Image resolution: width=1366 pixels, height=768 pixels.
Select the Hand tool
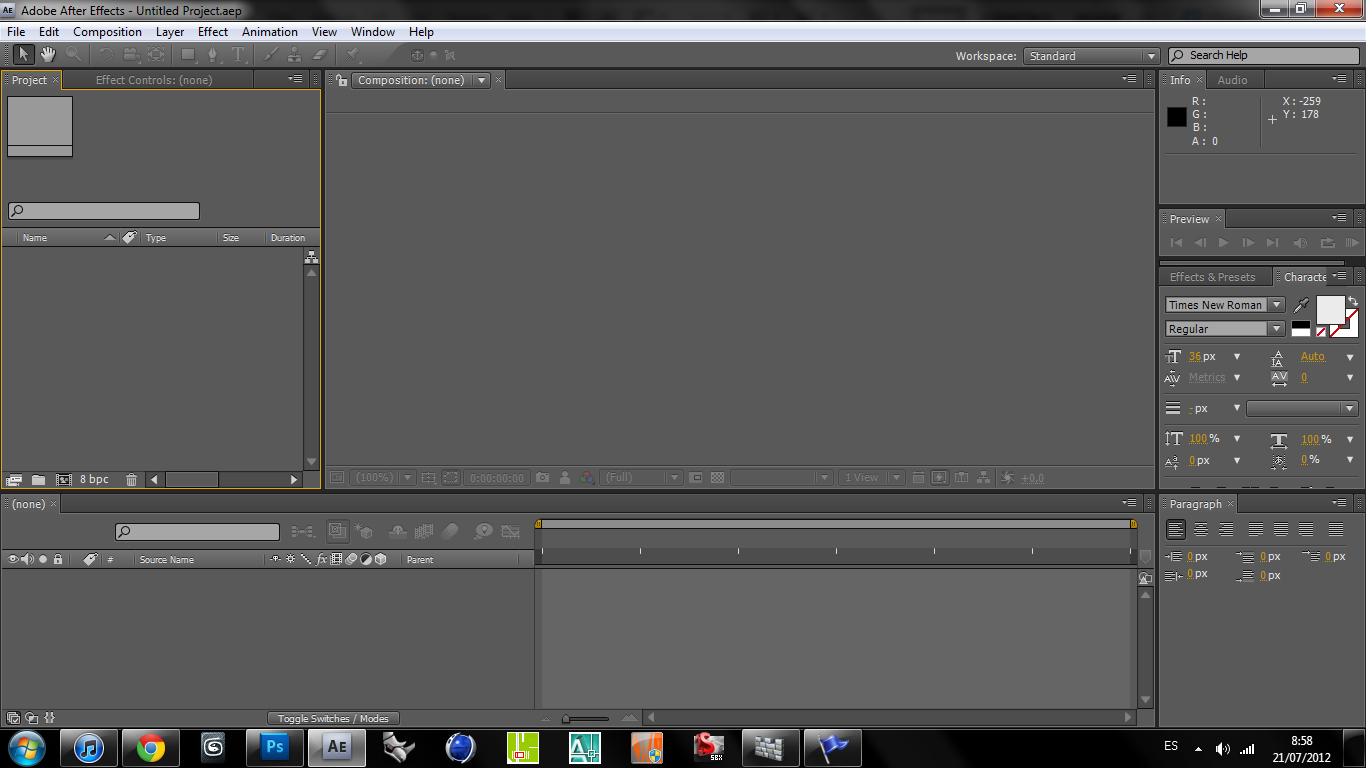tap(48, 55)
